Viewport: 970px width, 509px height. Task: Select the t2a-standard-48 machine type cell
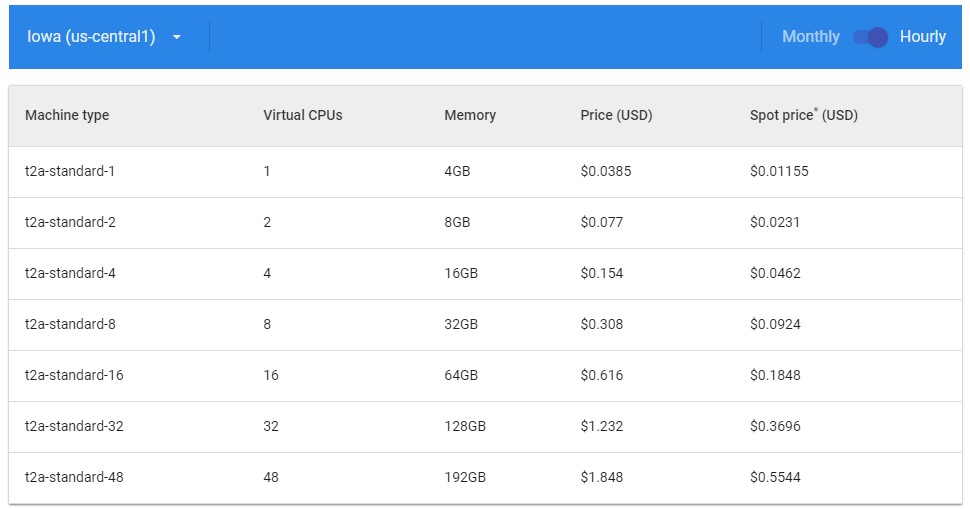[x=74, y=477]
